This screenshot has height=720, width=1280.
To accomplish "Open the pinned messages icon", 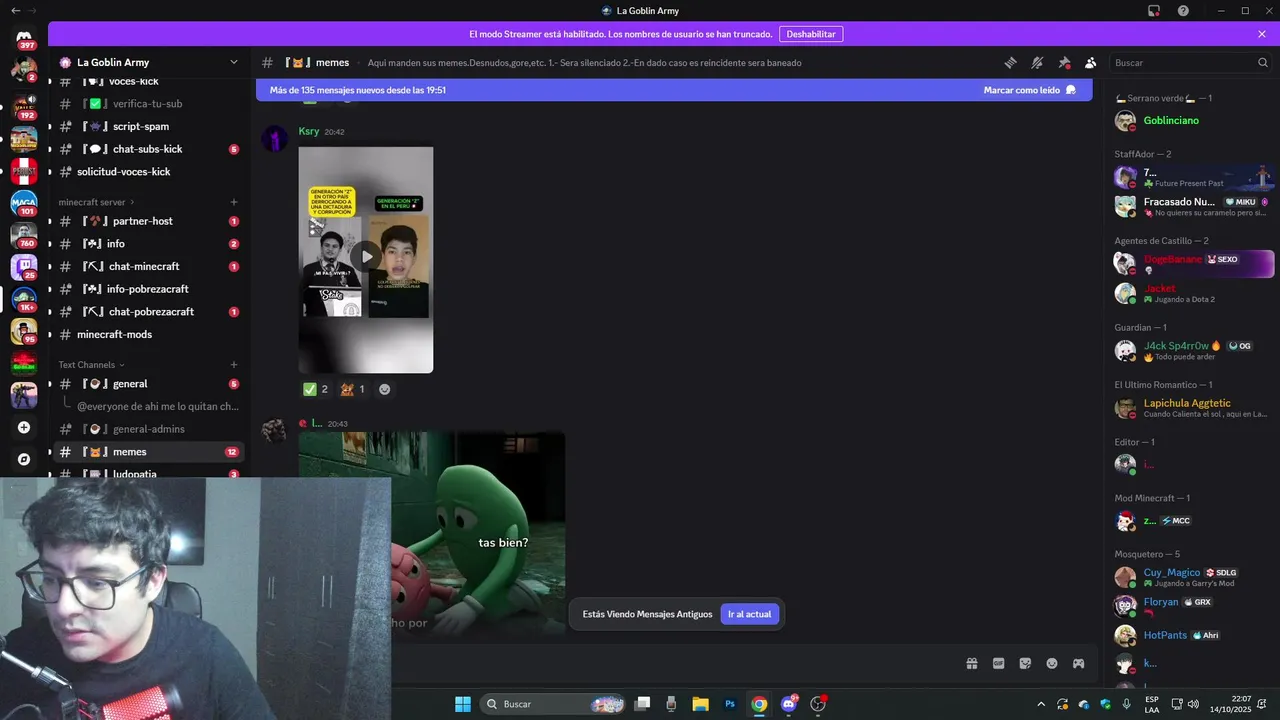I will [1064, 62].
